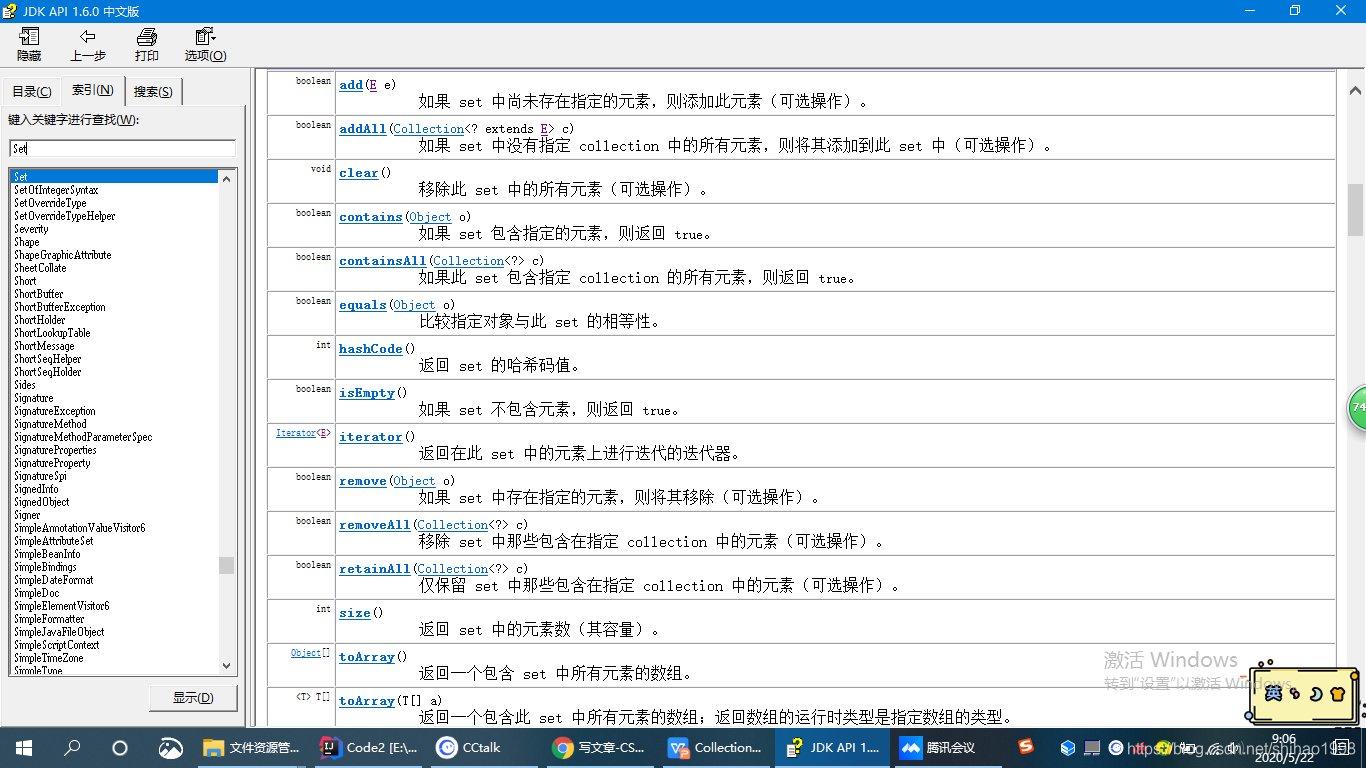Switch to the 搜索 (Search) tab
Image resolution: width=1366 pixels, height=768 pixels.
(152, 90)
